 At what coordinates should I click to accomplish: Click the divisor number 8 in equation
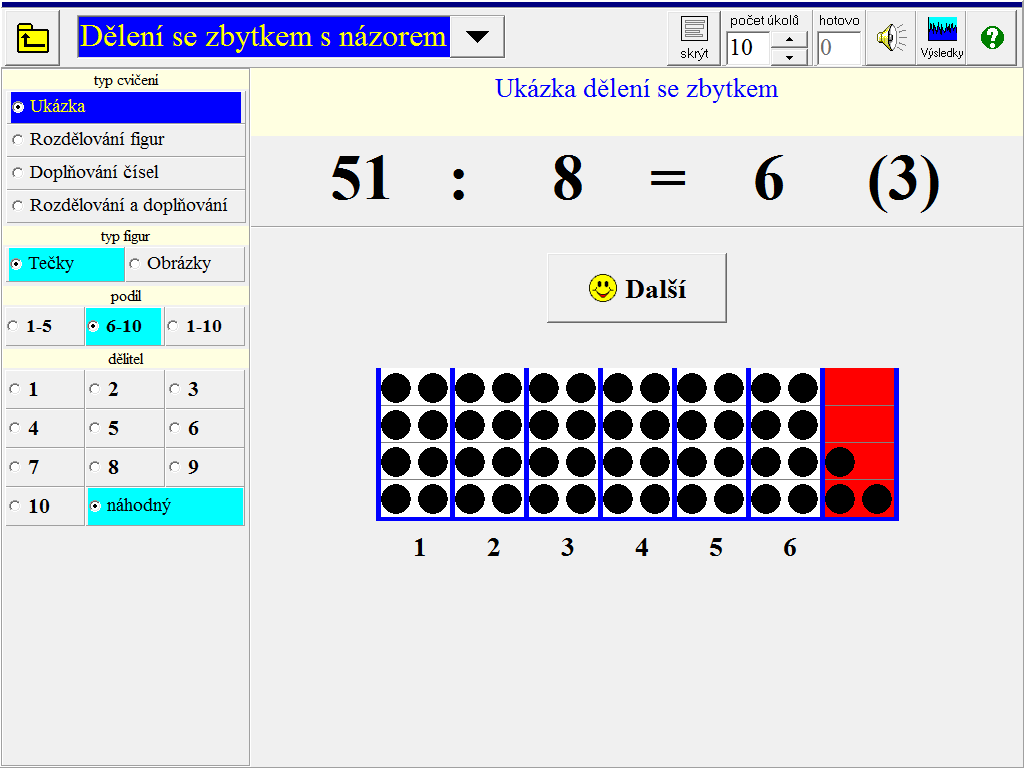(568, 178)
